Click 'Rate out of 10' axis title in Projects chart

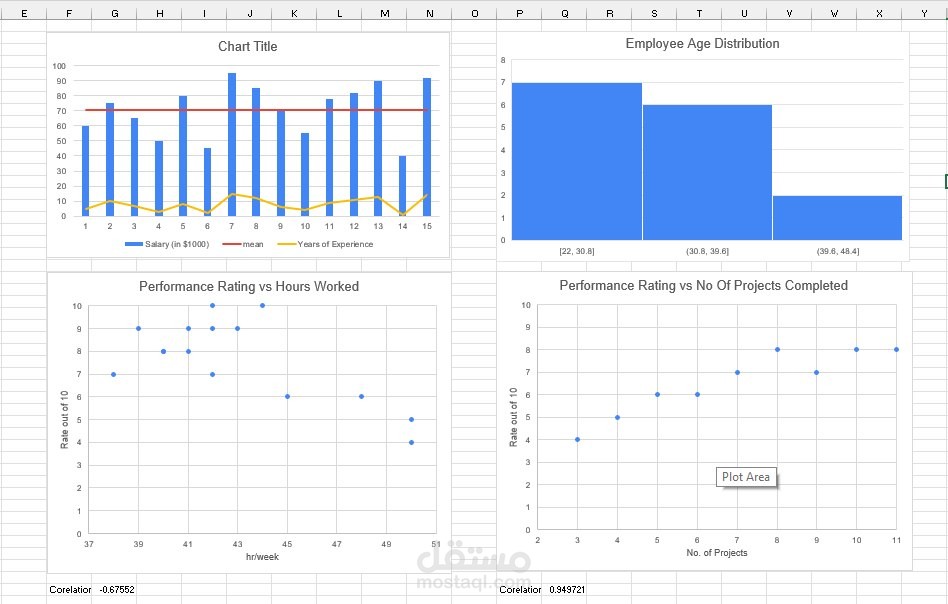pos(513,417)
